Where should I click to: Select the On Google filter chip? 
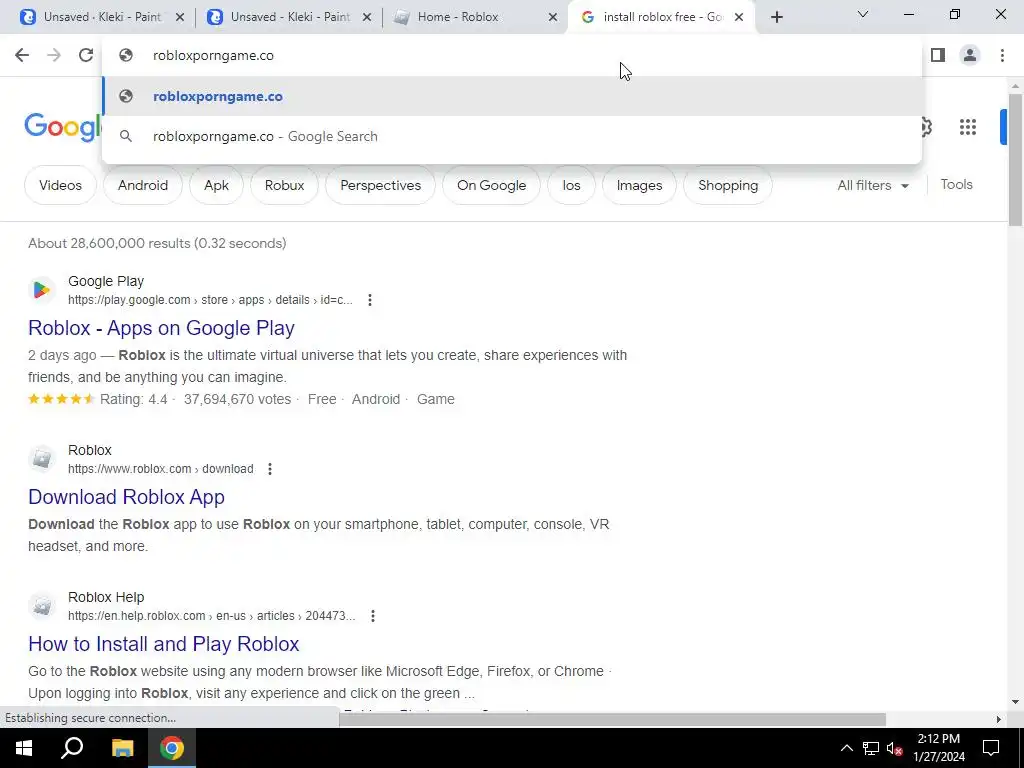[x=492, y=185]
